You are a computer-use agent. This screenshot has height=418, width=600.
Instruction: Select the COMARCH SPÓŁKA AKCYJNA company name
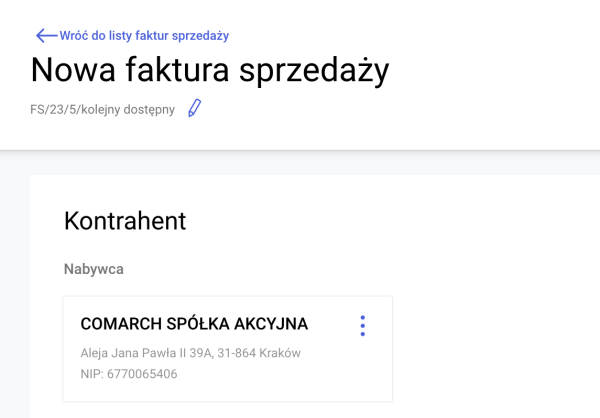tap(194, 324)
